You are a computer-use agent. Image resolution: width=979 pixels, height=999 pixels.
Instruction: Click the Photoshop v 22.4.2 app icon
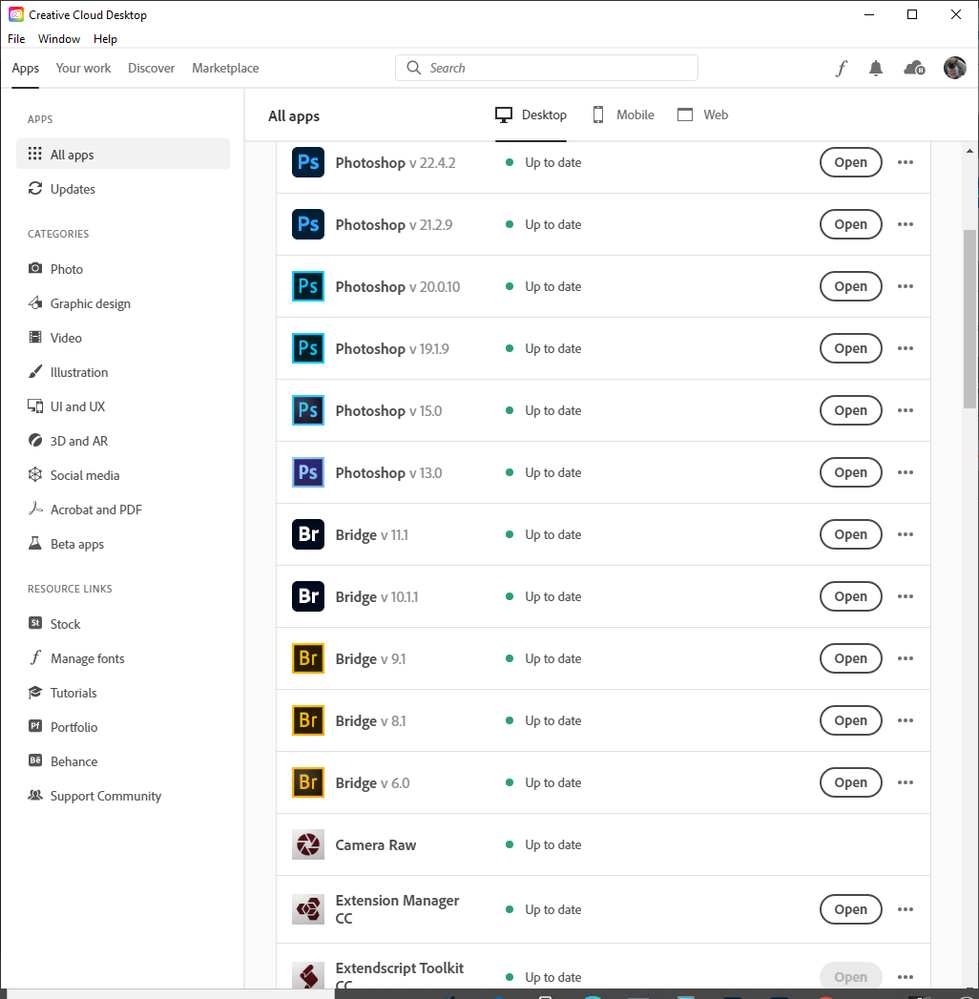click(x=308, y=162)
